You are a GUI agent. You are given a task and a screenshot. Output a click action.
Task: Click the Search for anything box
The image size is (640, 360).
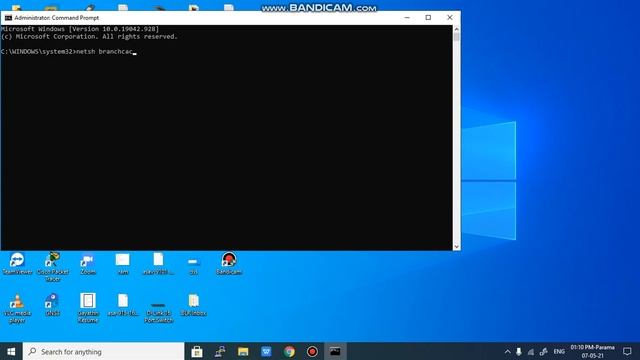pyautogui.click(x=103, y=351)
